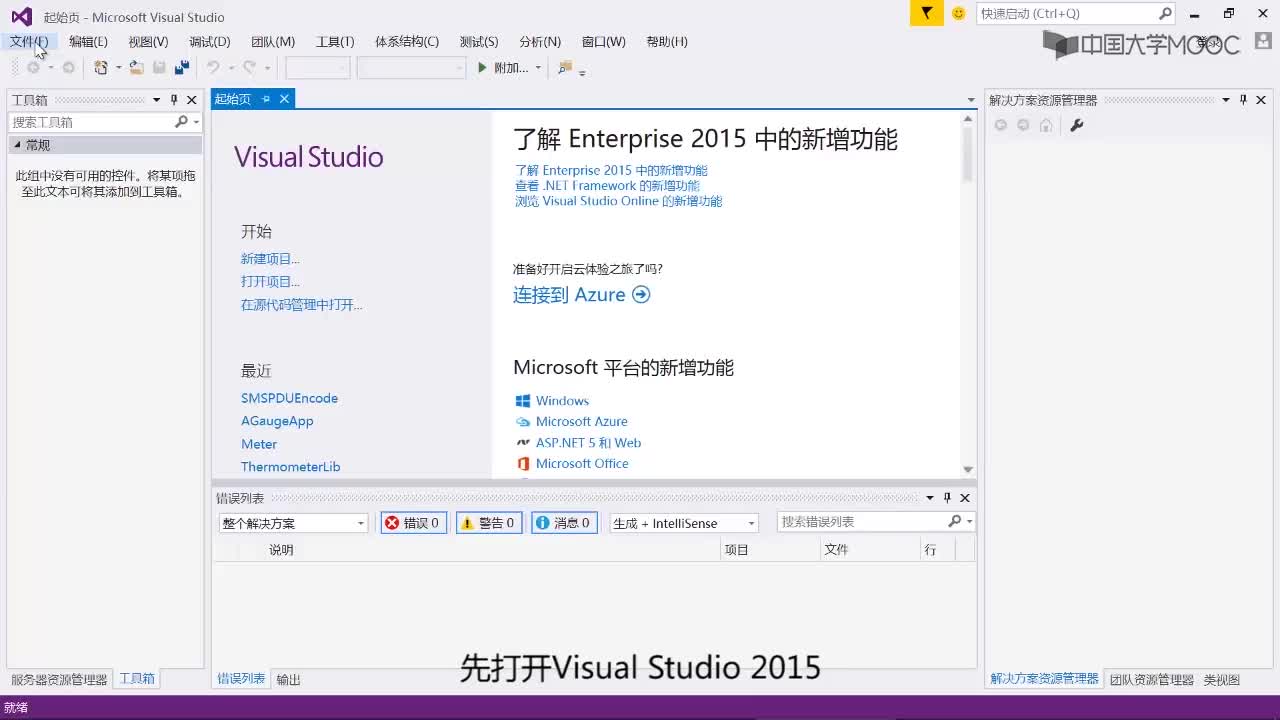1280x720 pixels.
Task: Click the 连接到 Azure link
Action: pos(581,295)
